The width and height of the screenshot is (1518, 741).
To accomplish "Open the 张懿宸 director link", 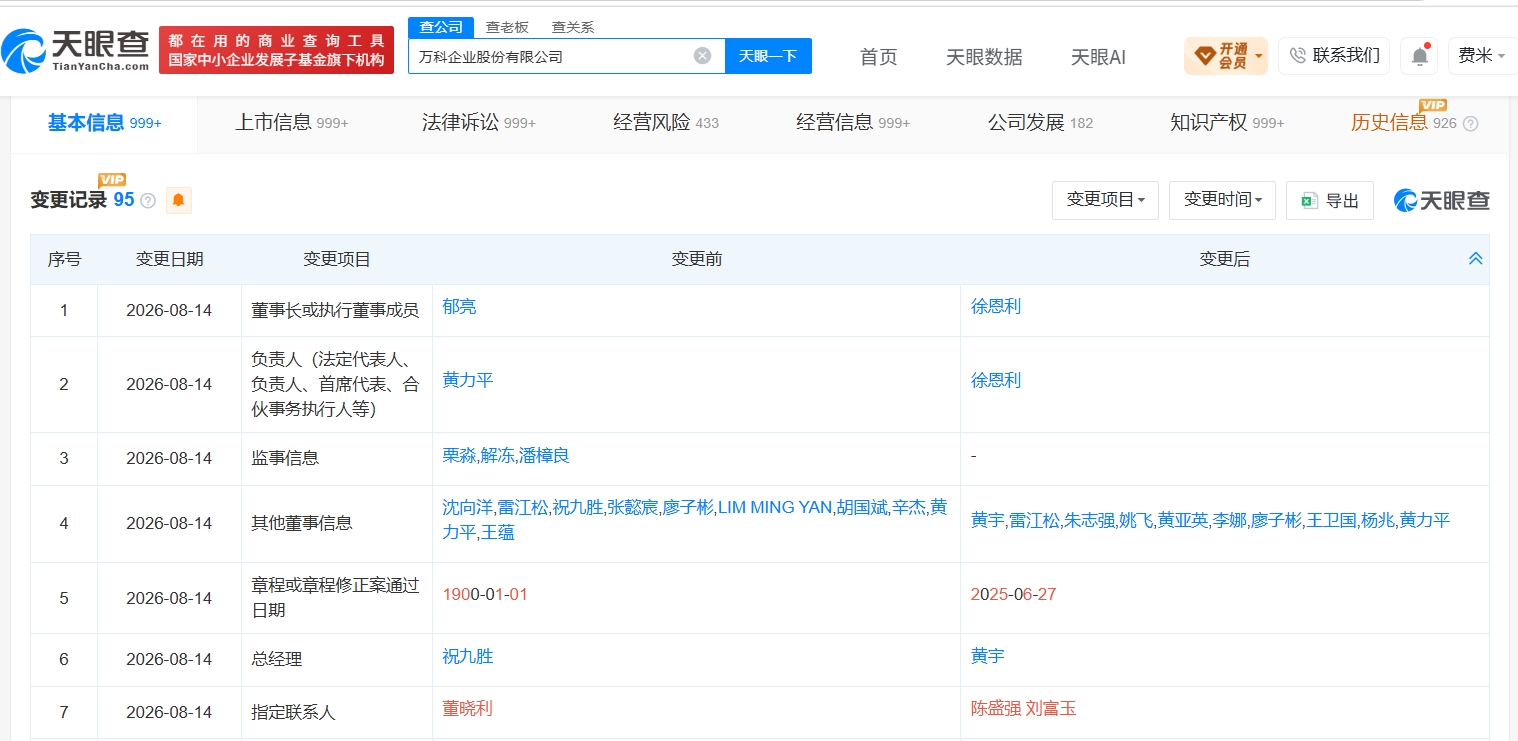I will click(633, 508).
